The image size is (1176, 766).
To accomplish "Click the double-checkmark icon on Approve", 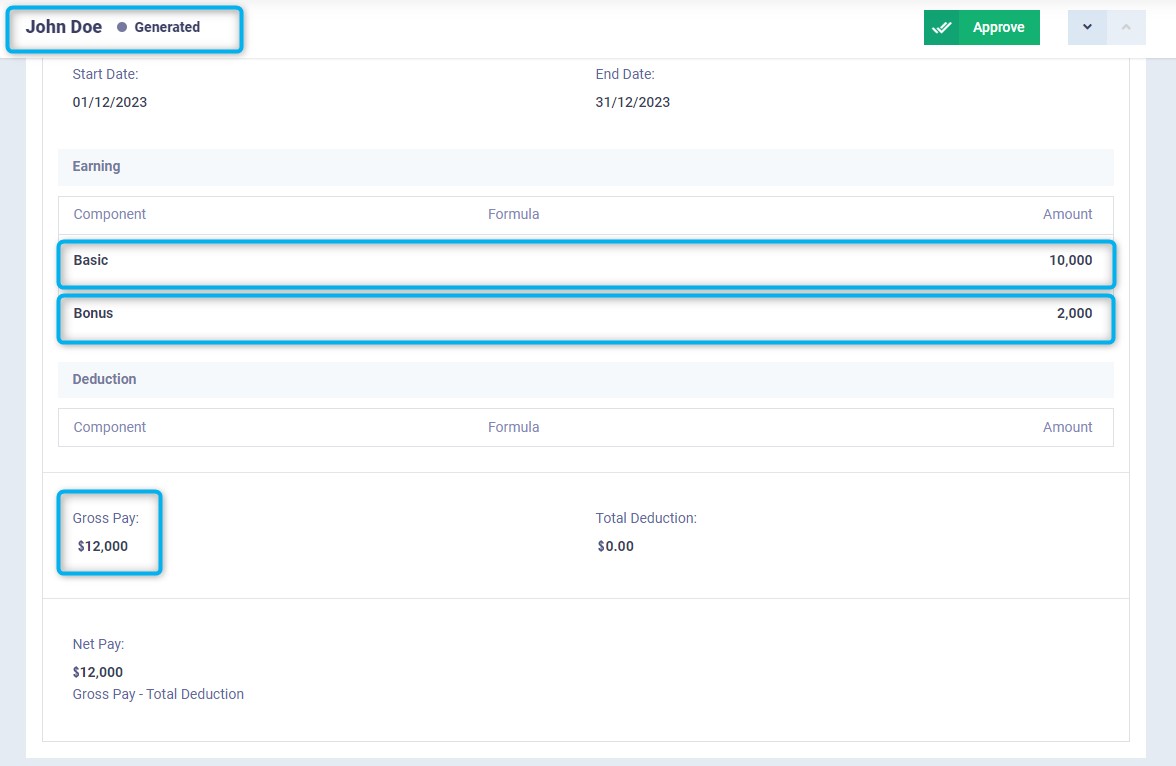I will coord(941,28).
